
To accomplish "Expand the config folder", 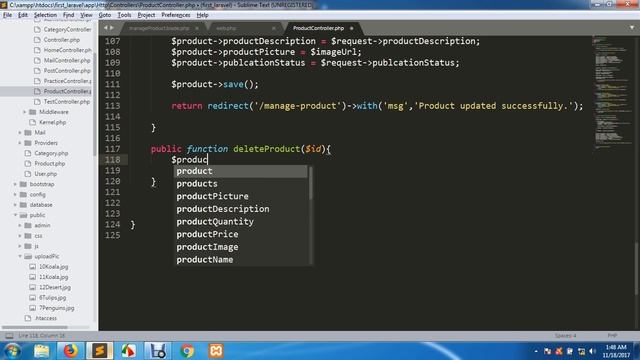I will [x=15, y=194].
